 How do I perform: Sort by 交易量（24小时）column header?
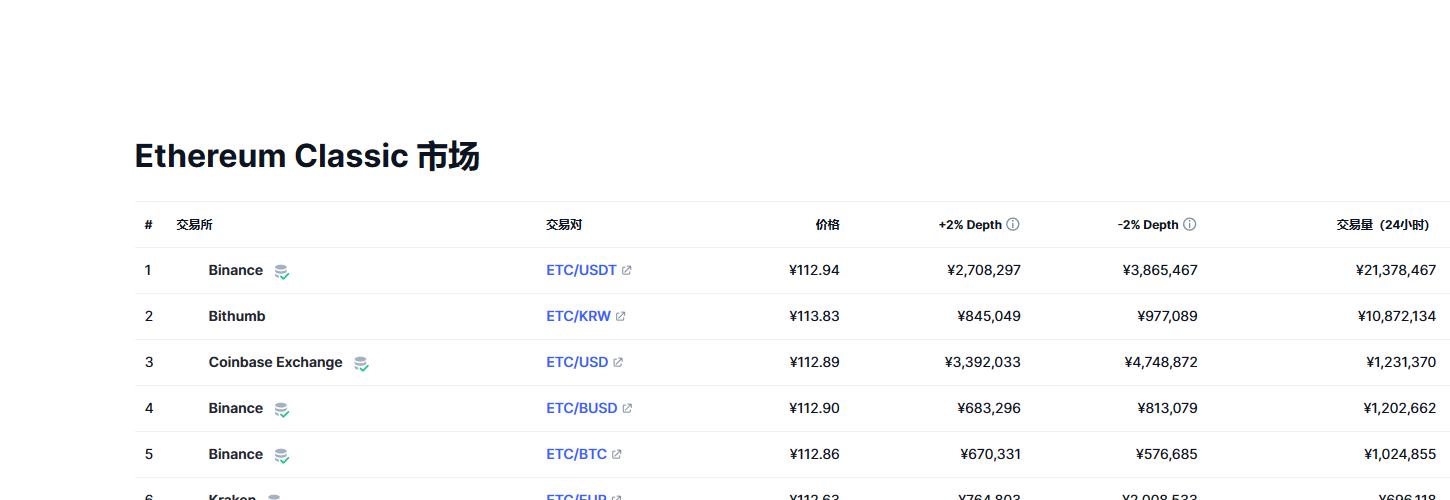[1382, 225]
